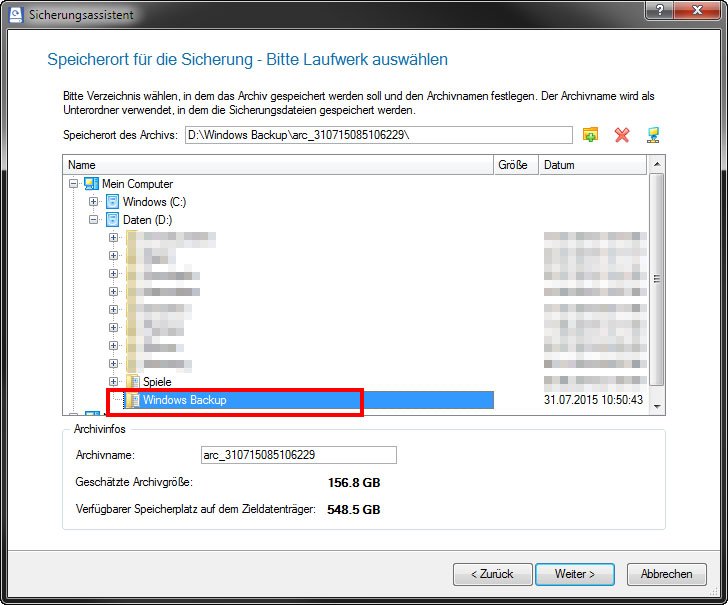
Task: Click the date 31.07.2015 10:50:43
Action: tap(593, 400)
